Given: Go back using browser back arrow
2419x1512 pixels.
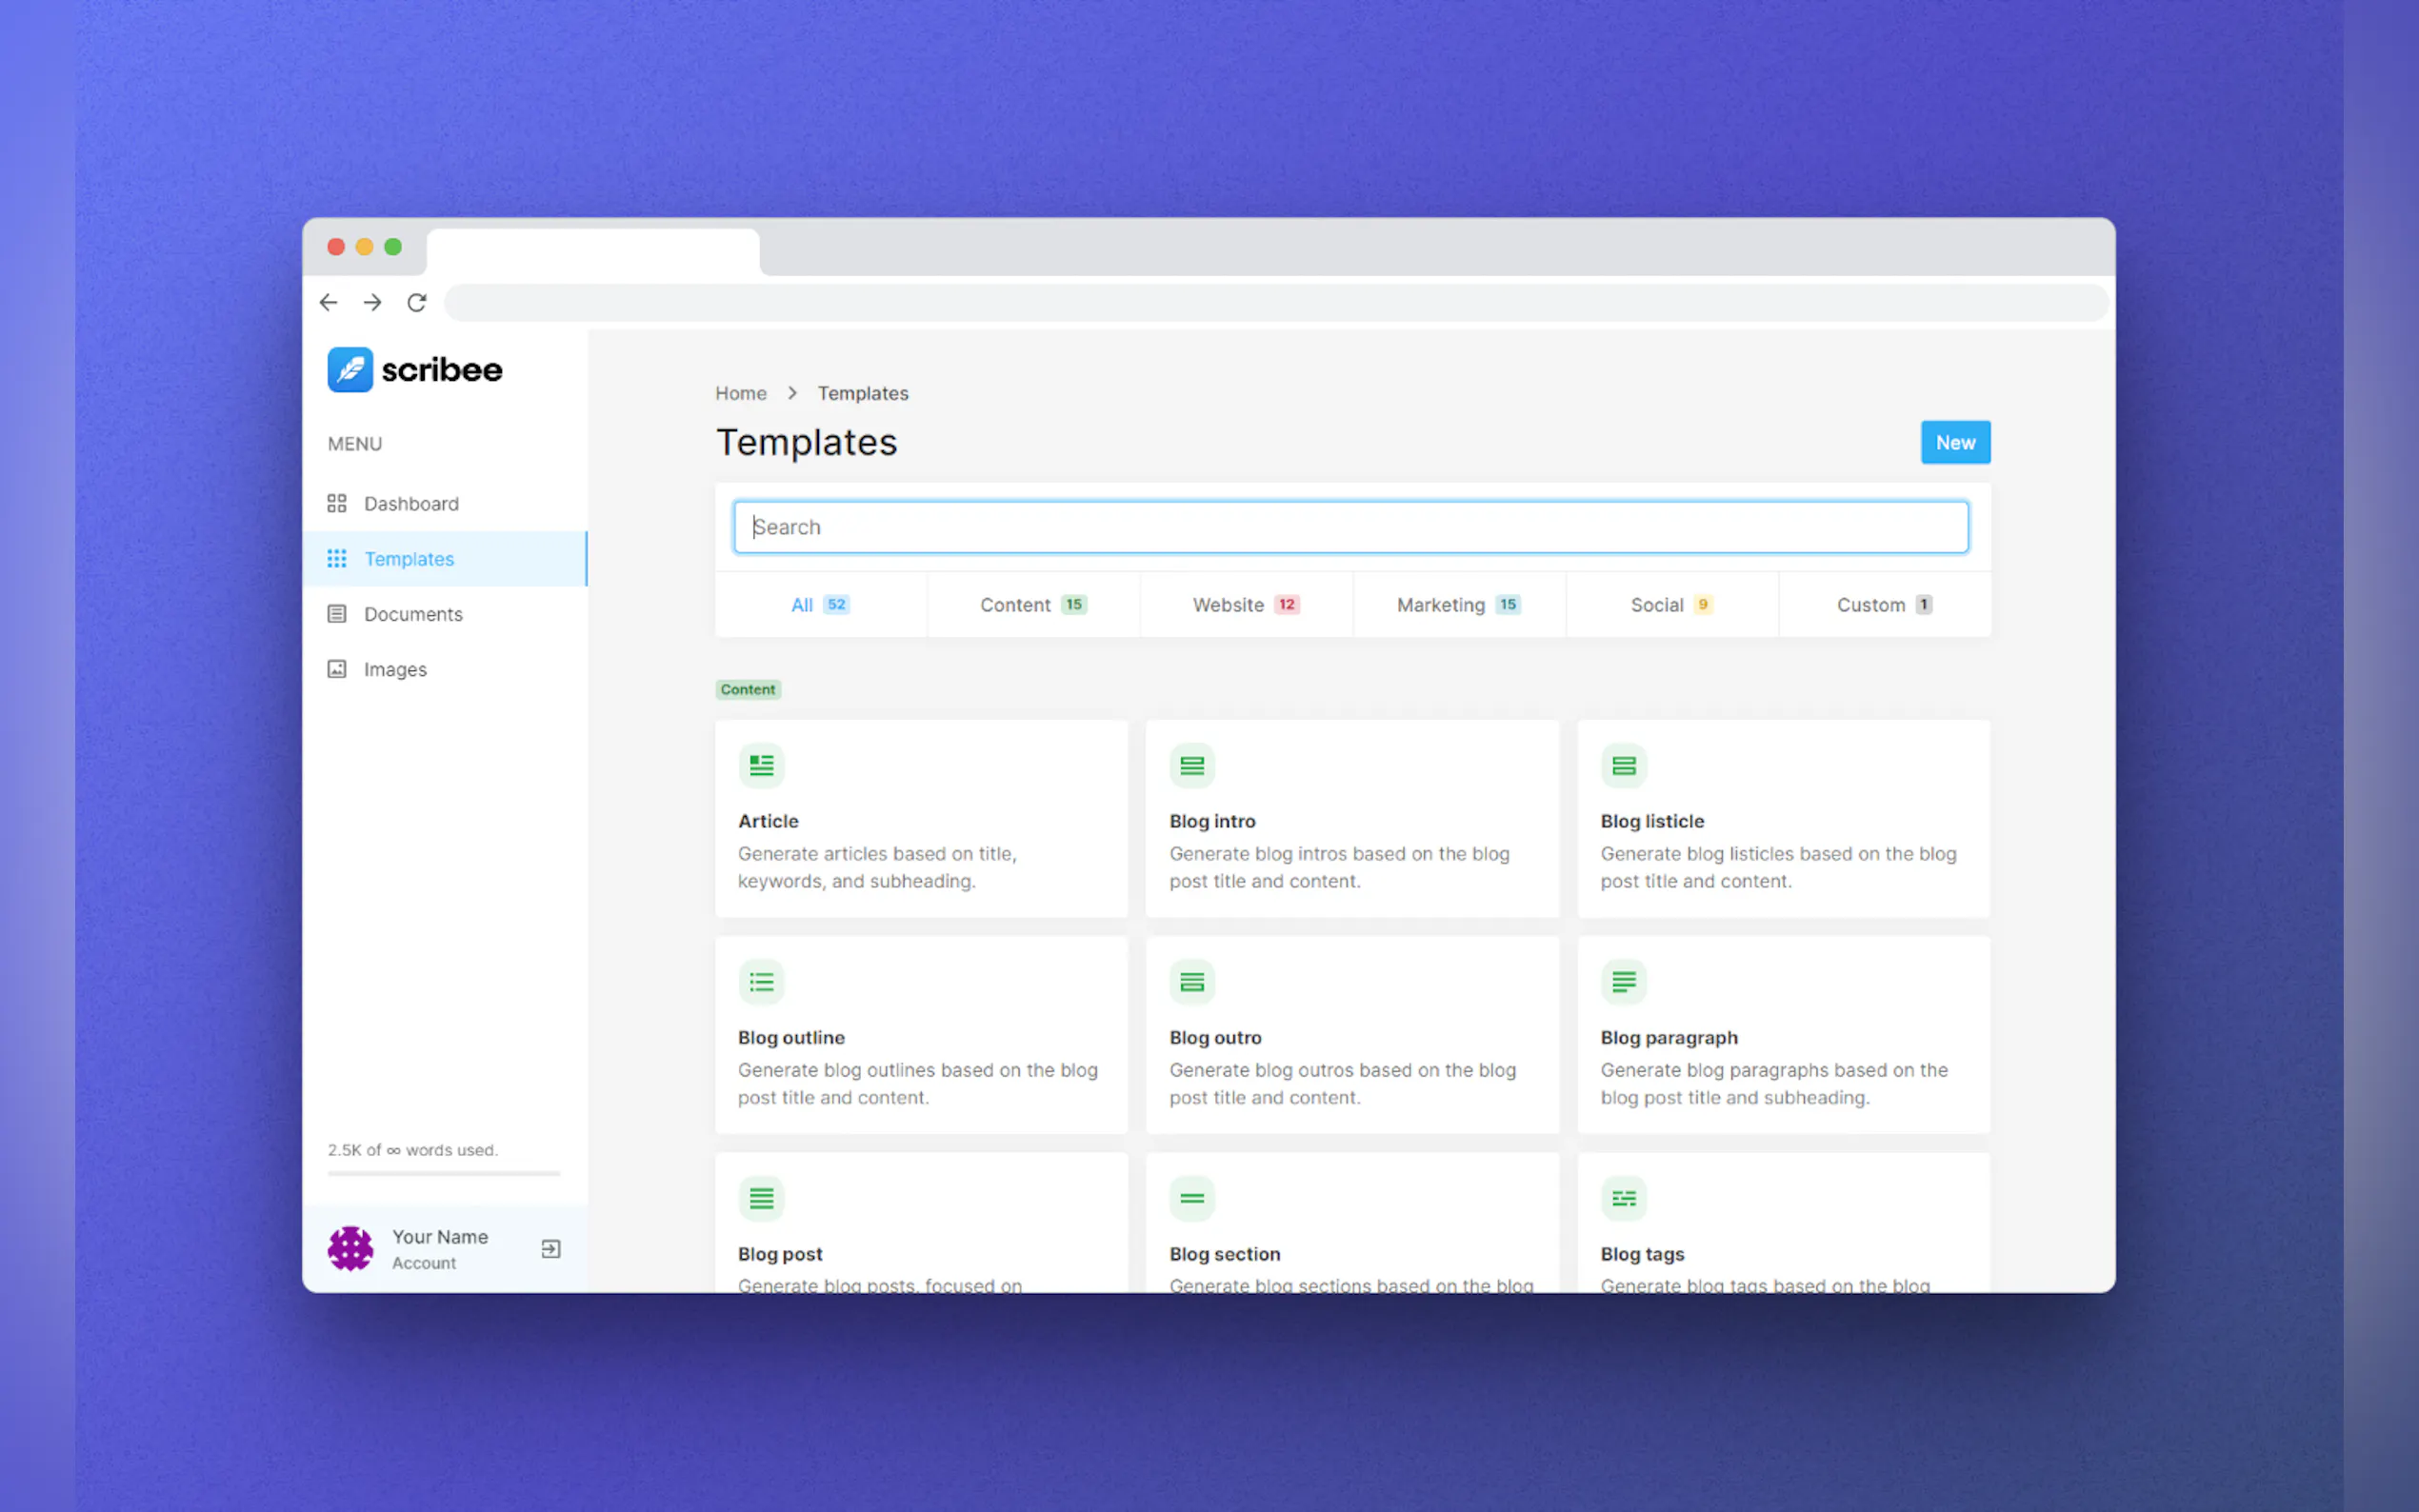Looking at the screenshot, I should (x=329, y=302).
